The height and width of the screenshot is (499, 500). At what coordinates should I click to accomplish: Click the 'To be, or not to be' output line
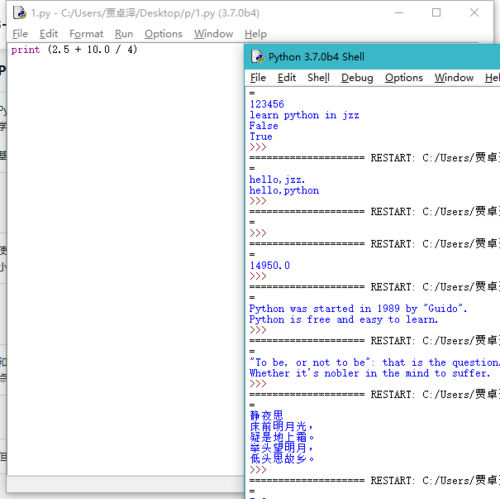coord(375,362)
